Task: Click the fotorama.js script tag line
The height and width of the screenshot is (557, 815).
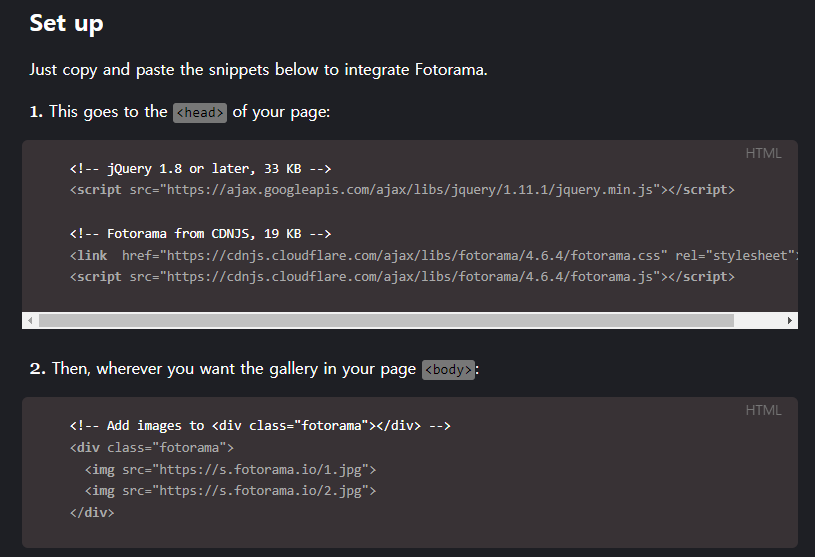Action: point(402,277)
